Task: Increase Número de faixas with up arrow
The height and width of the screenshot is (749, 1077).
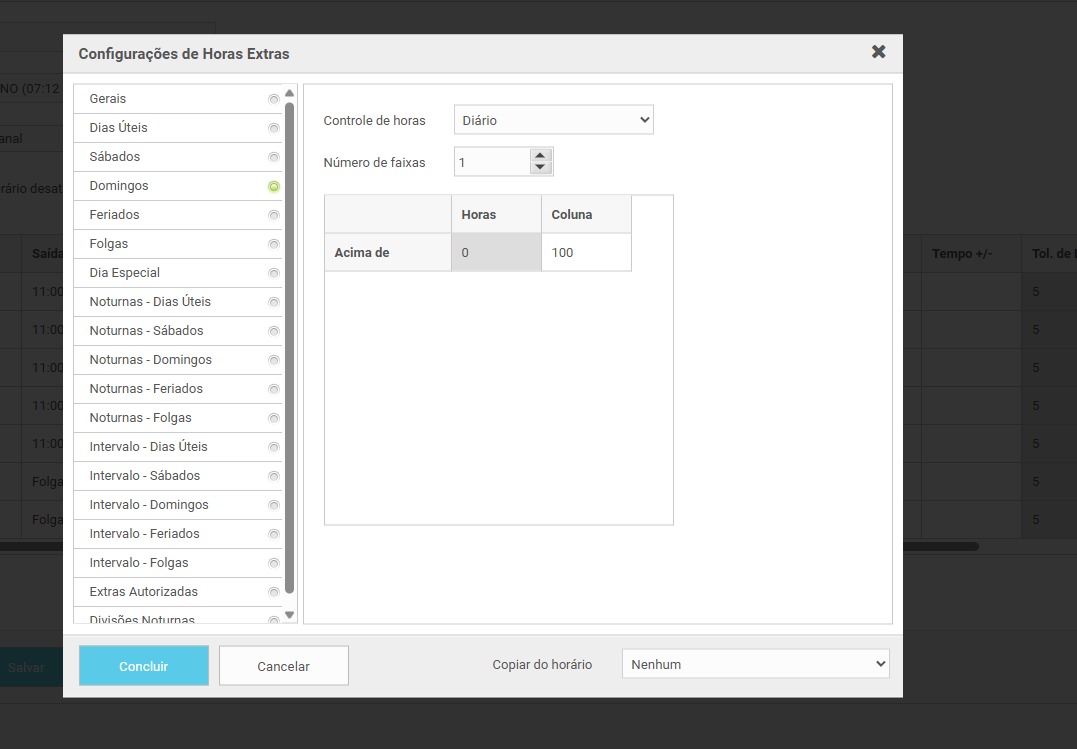Action: (541, 156)
